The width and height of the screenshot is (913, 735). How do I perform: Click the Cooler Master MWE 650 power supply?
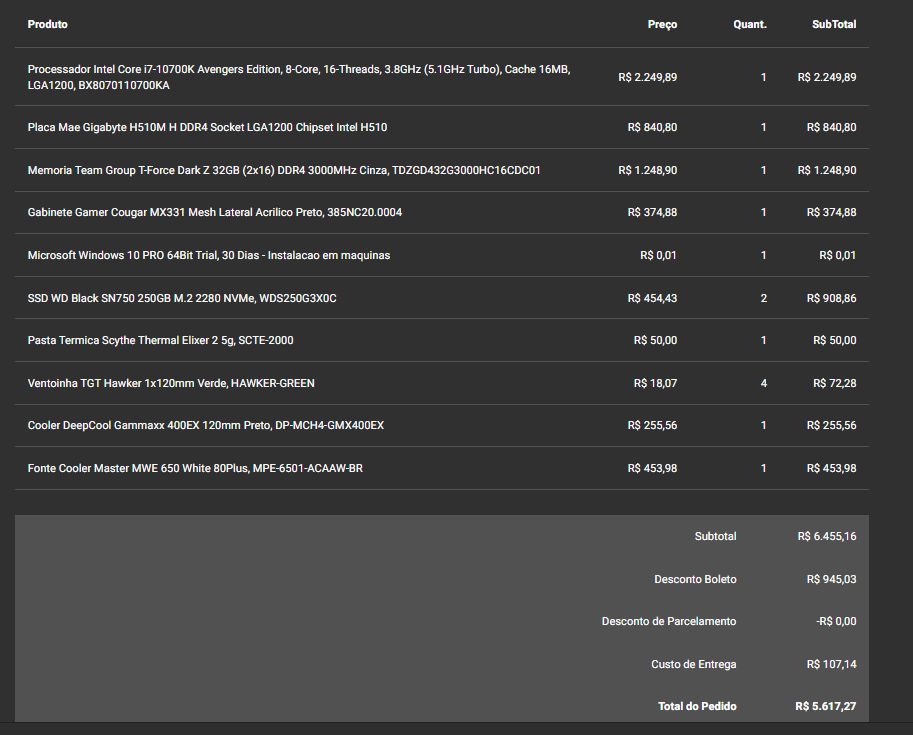[195, 468]
